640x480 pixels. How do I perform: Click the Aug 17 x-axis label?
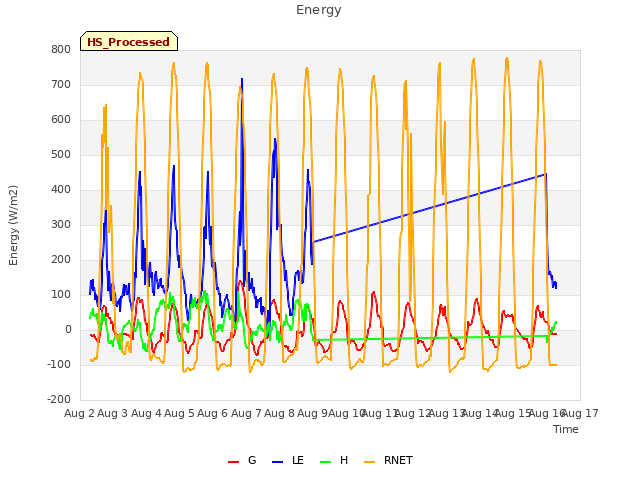(580, 413)
